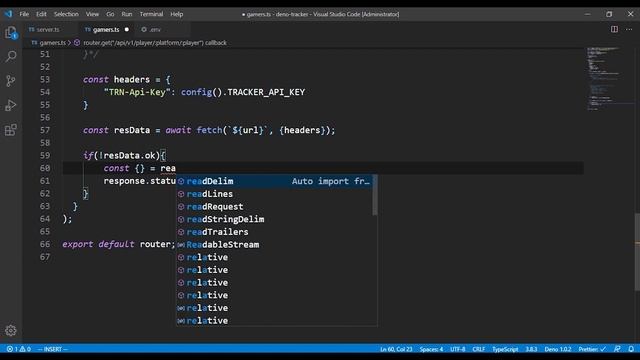Screen dimensions: 640x360
Task: Select readLines suggestion
Action: pyautogui.click(x=274, y=194)
